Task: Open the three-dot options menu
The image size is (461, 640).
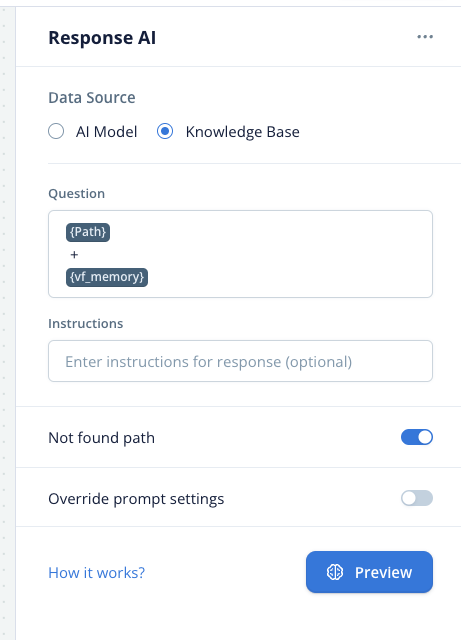Action: click(x=425, y=37)
